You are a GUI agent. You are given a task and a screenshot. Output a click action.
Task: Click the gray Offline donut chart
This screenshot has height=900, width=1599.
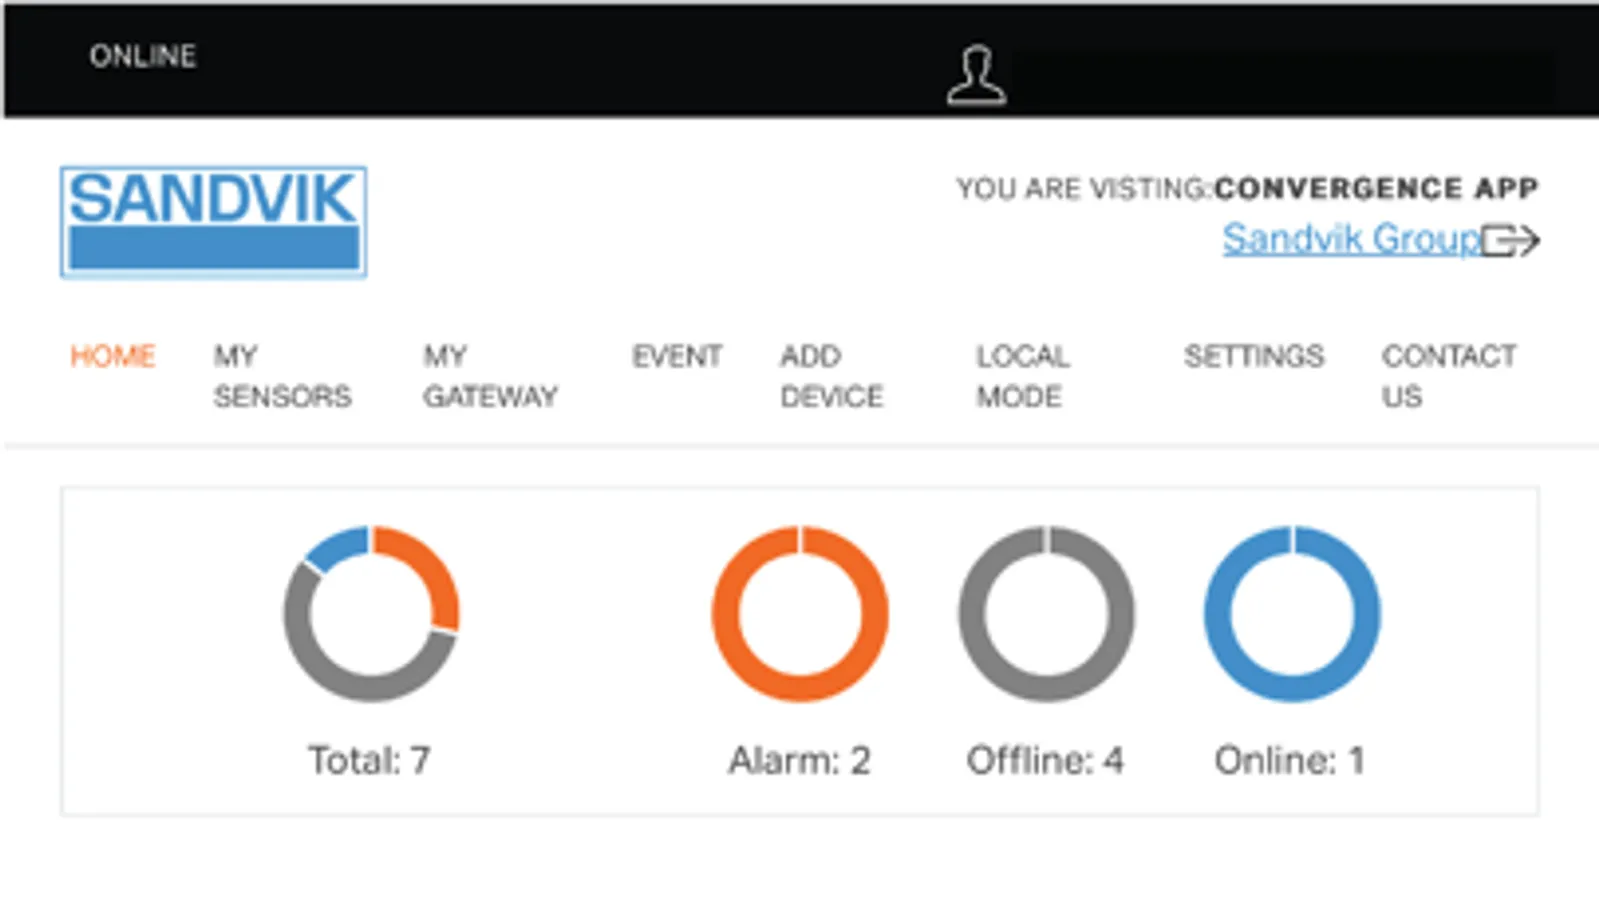[1046, 613]
